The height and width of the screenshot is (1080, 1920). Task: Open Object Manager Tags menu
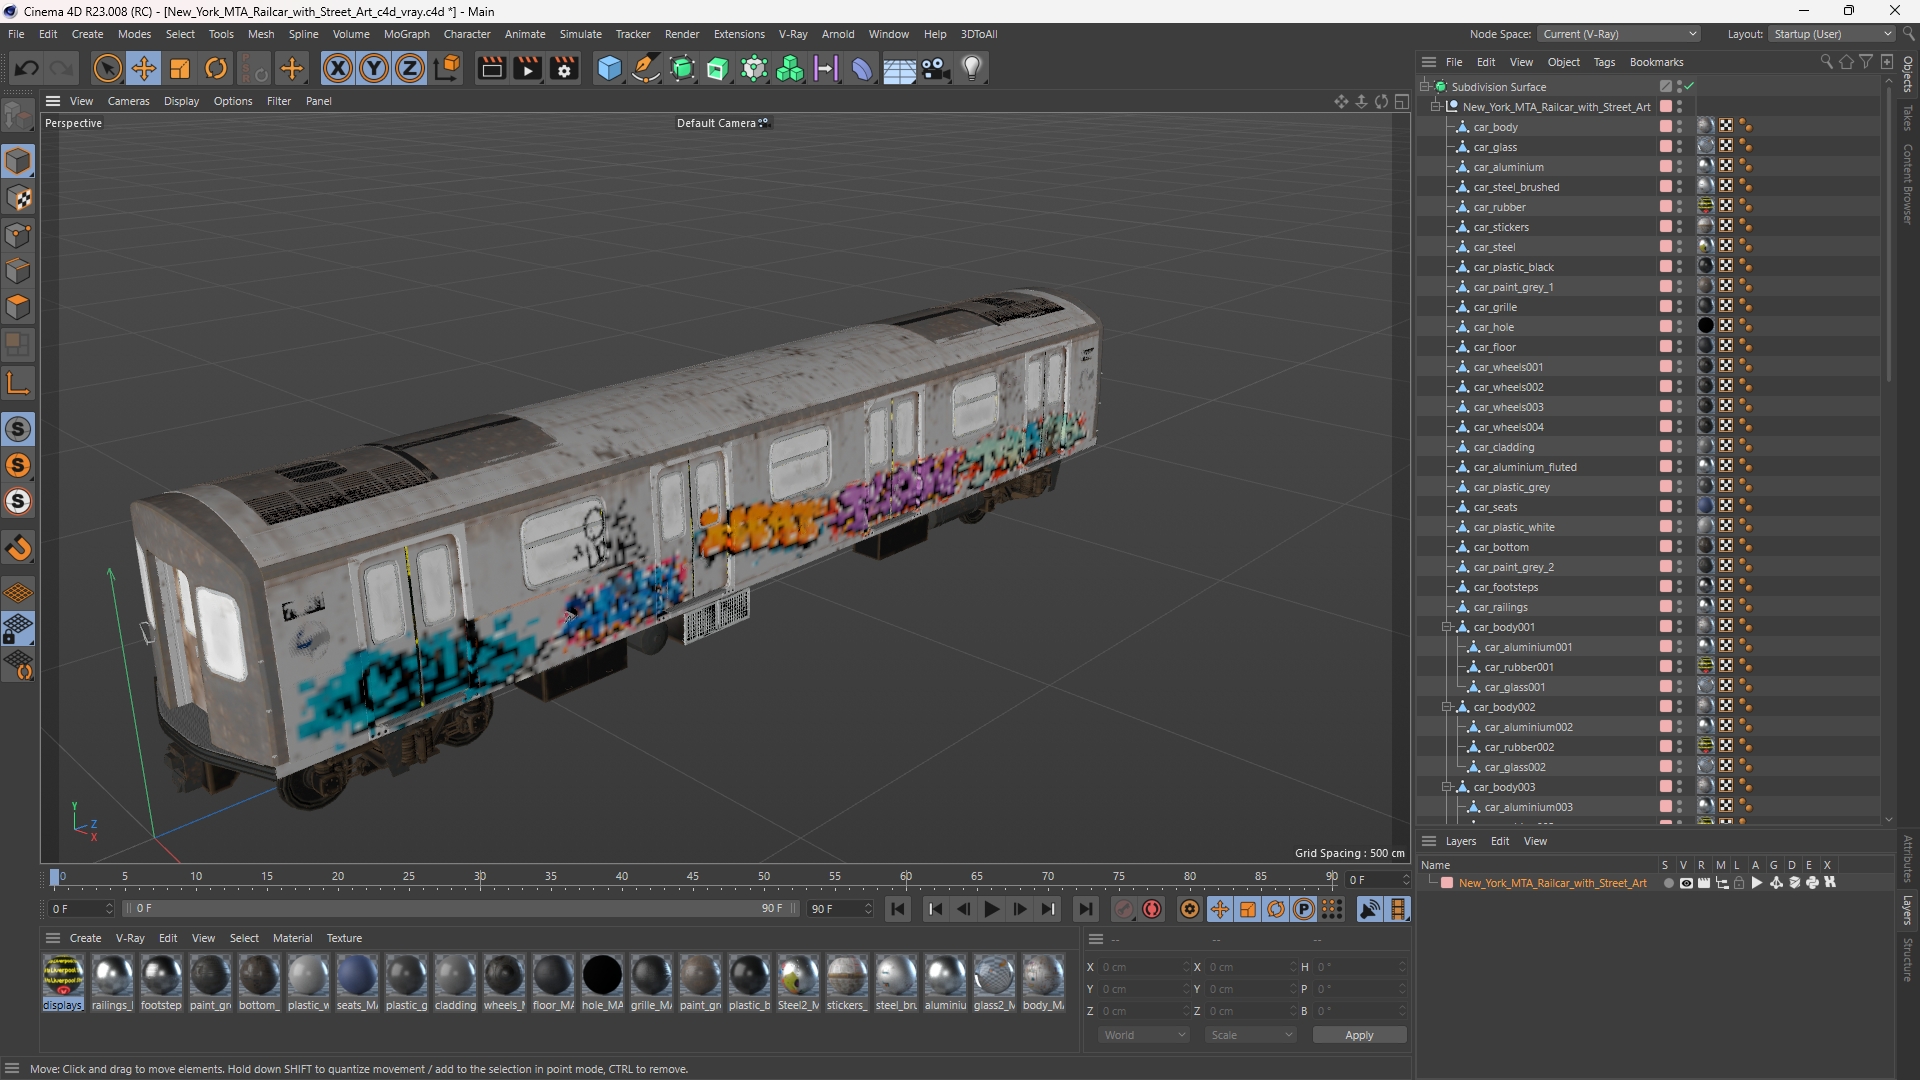1604,62
